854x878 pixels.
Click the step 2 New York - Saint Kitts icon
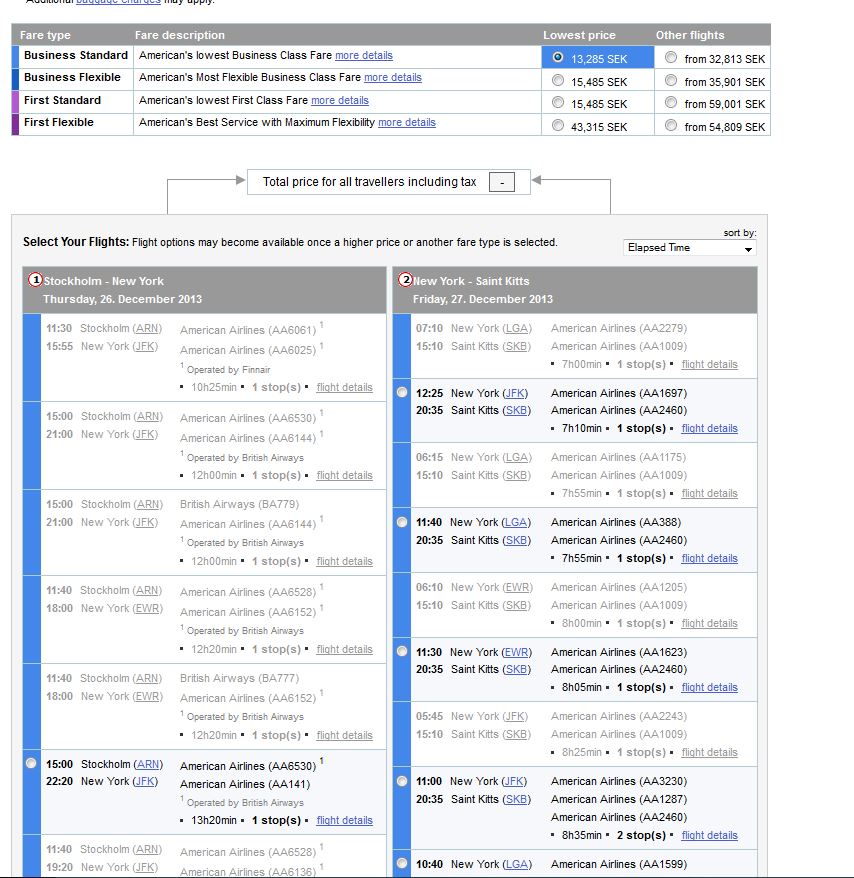(405, 281)
